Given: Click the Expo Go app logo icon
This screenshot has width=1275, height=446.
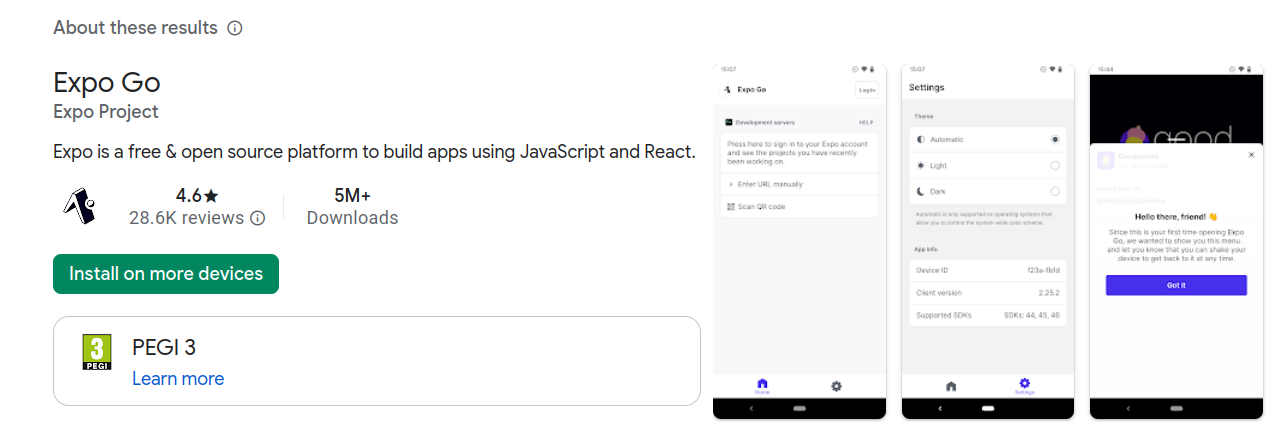Looking at the screenshot, I should point(79,205).
